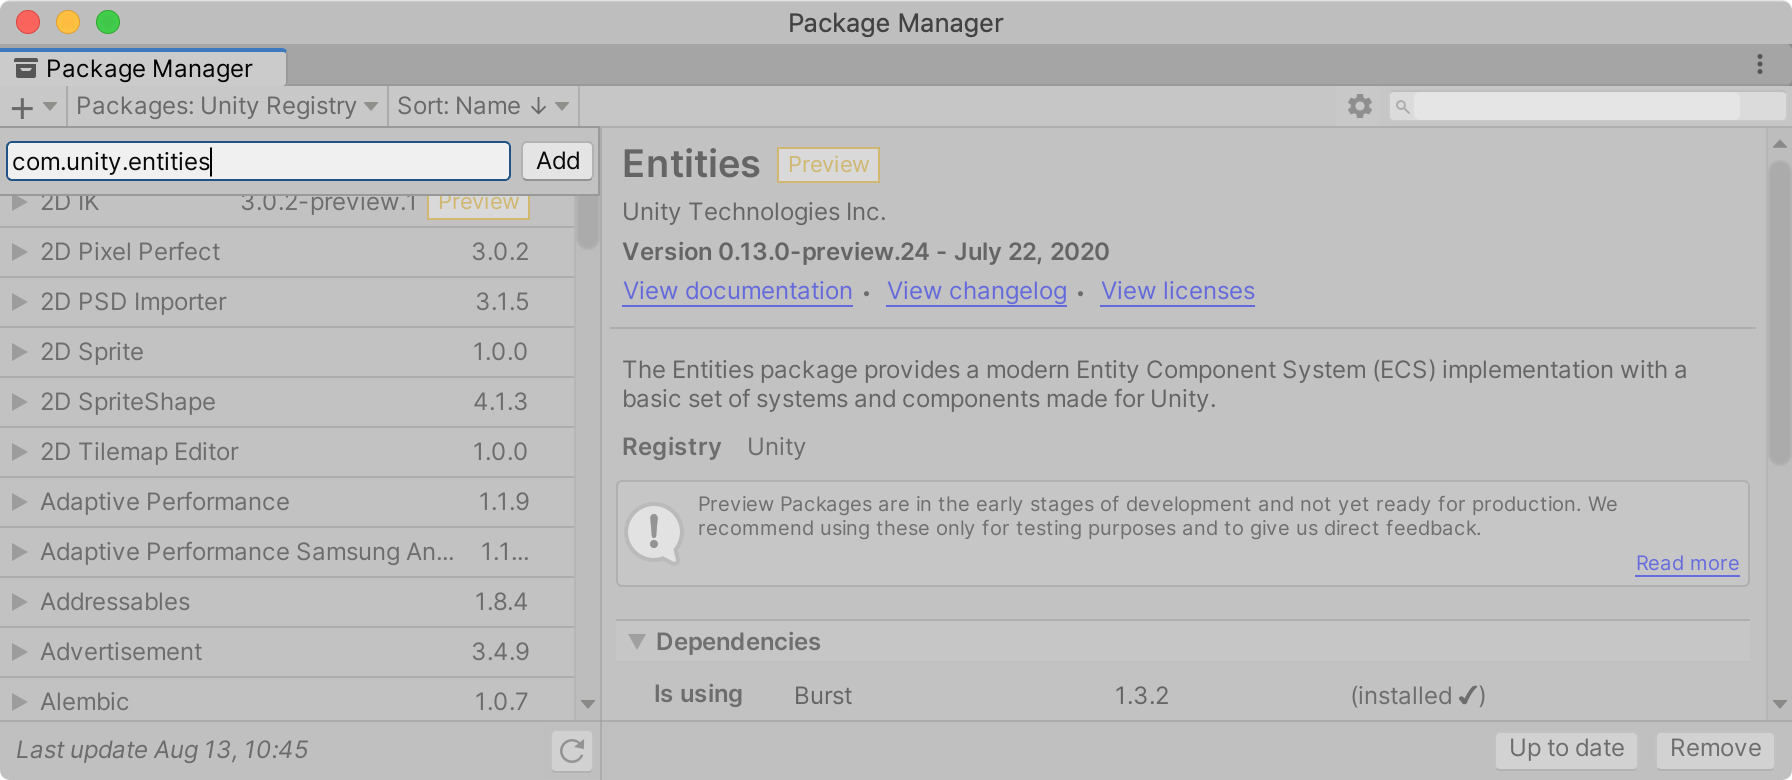Open the plus add-package menu
The image size is (1792, 780).
point(33,106)
